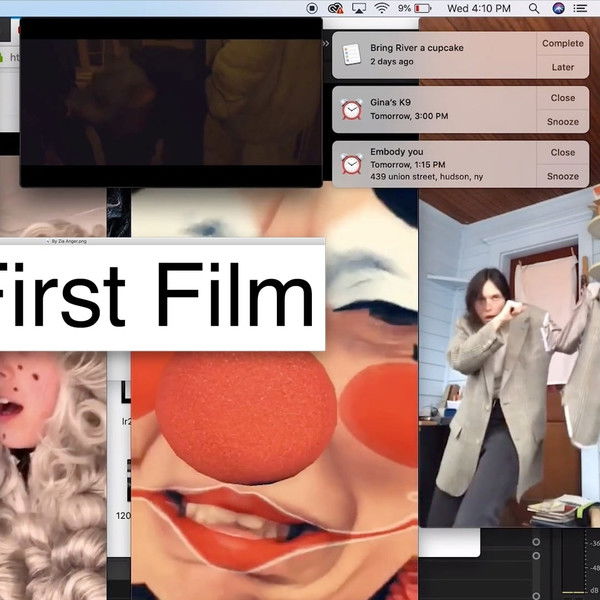Image resolution: width=600 pixels, height=600 pixels.
Task: Close the 'Embody you' notification
Action: pyautogui.click(x=562, y=152)
